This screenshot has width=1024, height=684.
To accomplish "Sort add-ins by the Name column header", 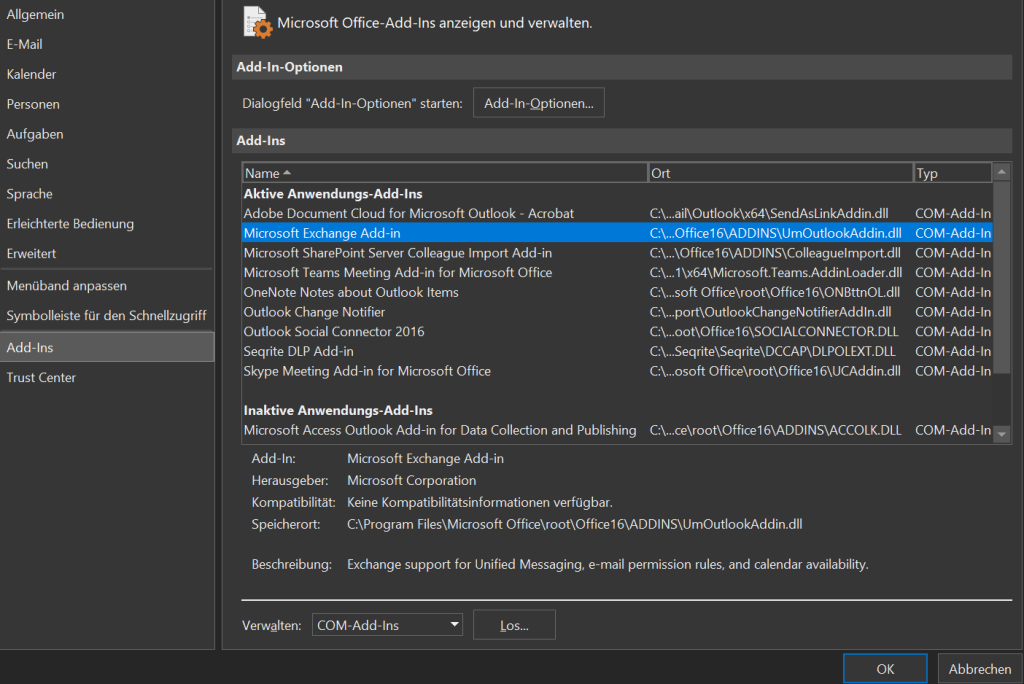I will coord(445,173).
